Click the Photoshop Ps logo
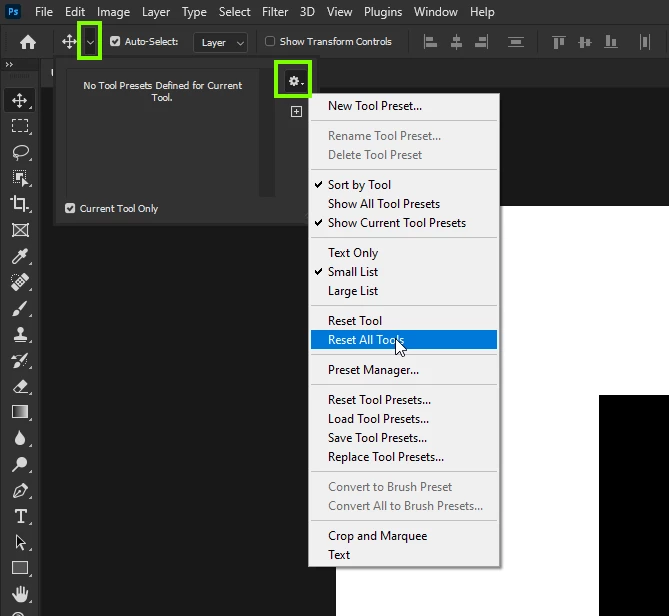 pos(13,12)
